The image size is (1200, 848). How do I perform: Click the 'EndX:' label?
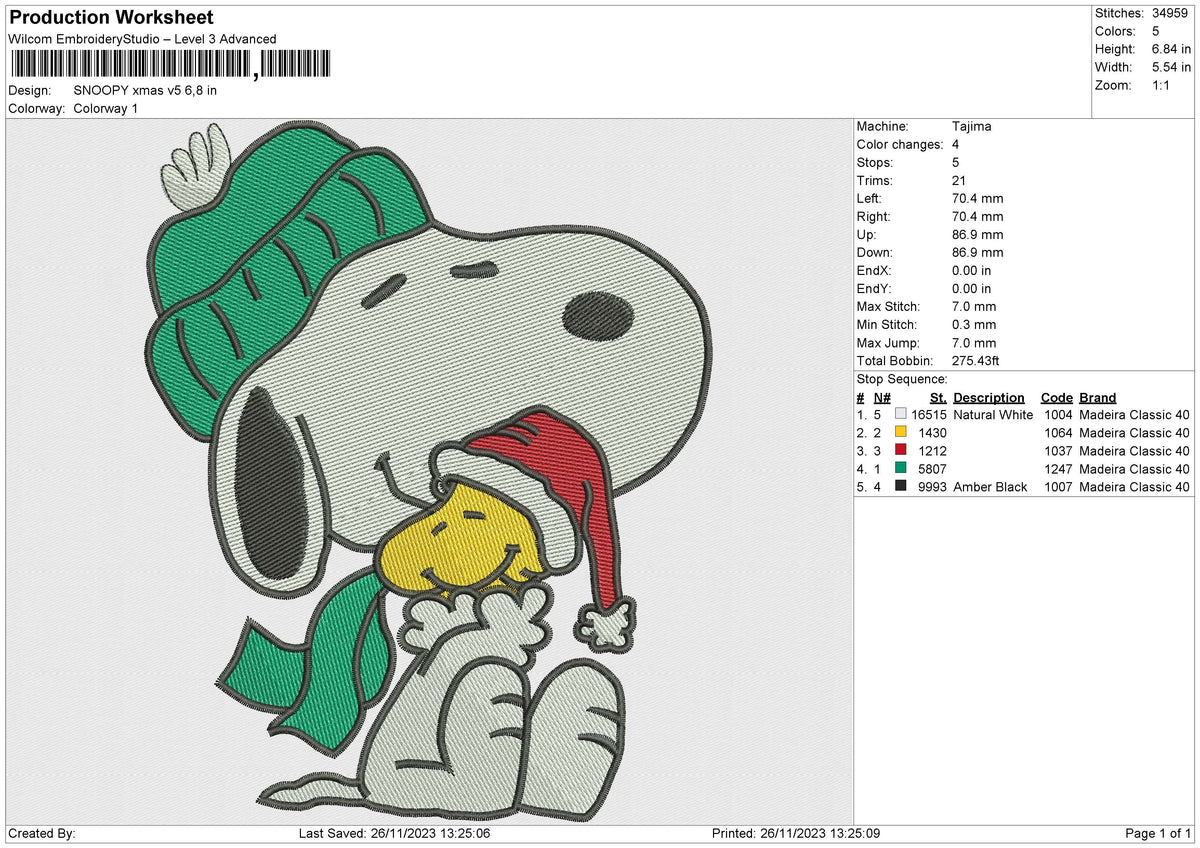[873, 271]
